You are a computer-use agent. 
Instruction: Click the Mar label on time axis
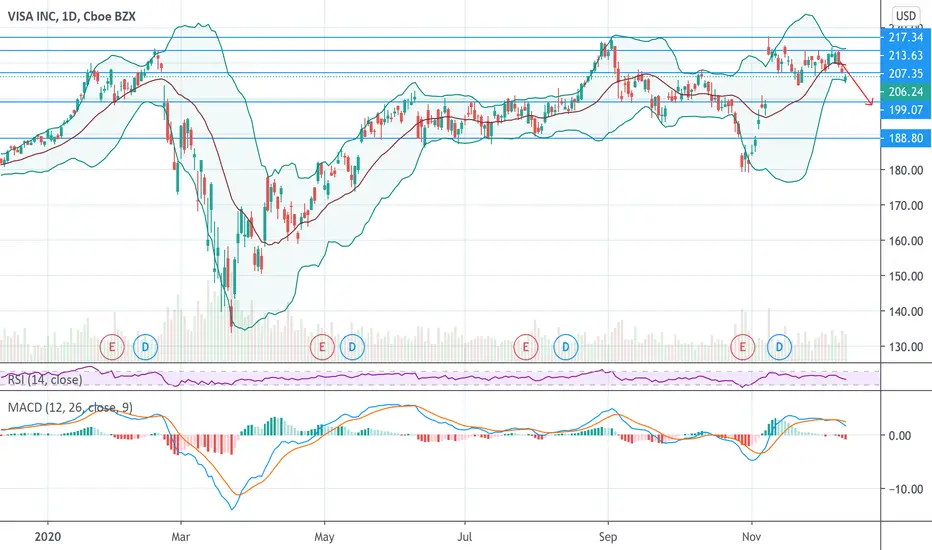180,537
